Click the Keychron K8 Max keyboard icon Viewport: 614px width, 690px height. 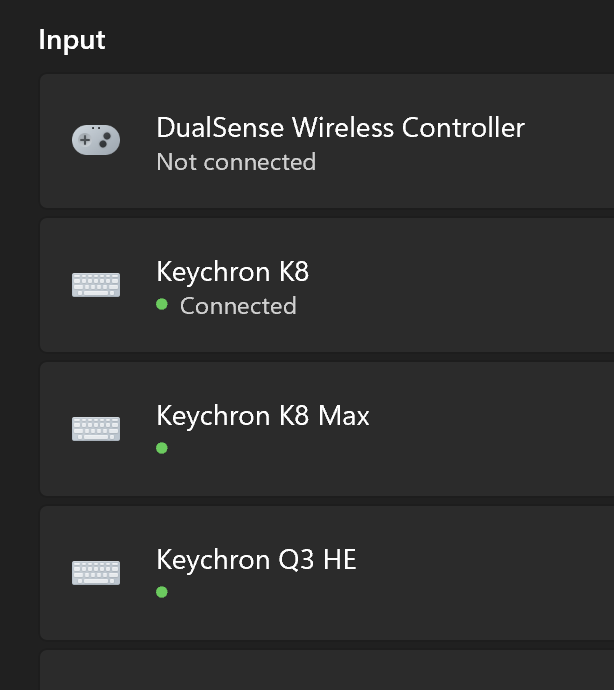[x=96, y=429]
